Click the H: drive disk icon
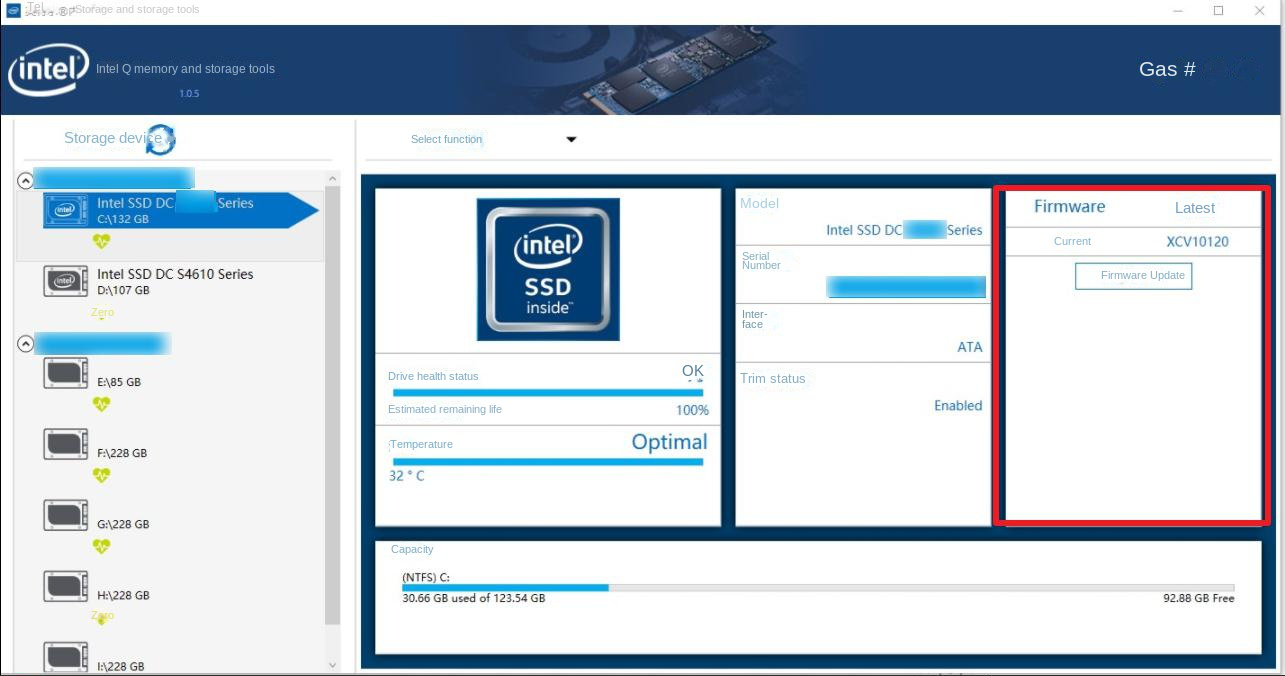This screenshot has width=1285, height=676. tap(66, 586)
